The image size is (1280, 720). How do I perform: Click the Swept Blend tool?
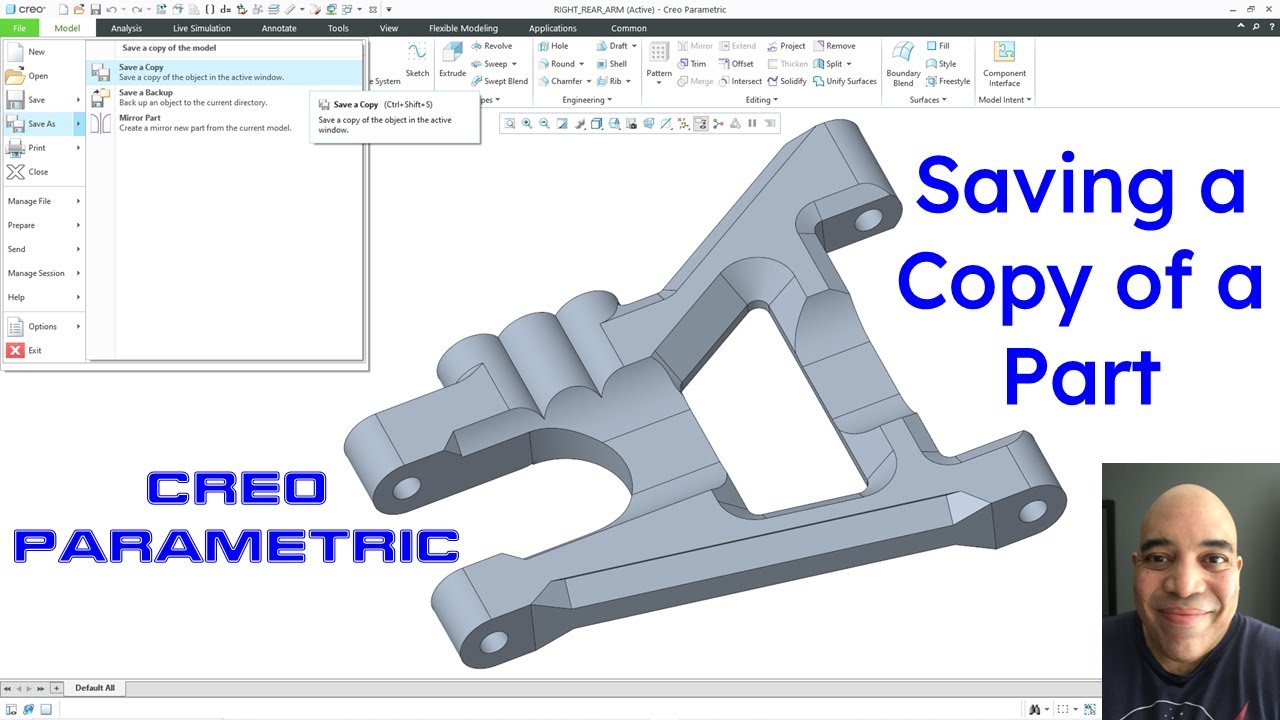tap(499, 82)
